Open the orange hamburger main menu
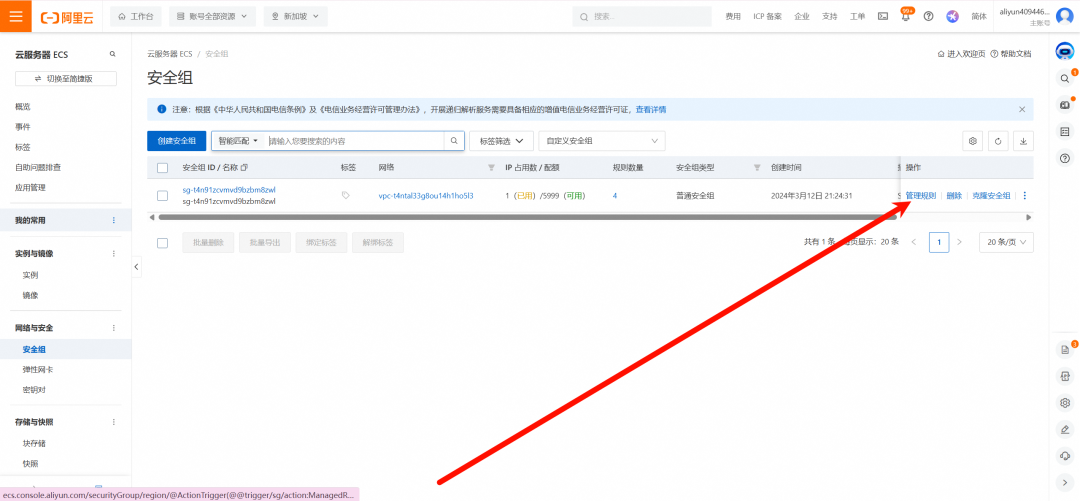This screenshot has width=1080, height=501. click(16, 16)
